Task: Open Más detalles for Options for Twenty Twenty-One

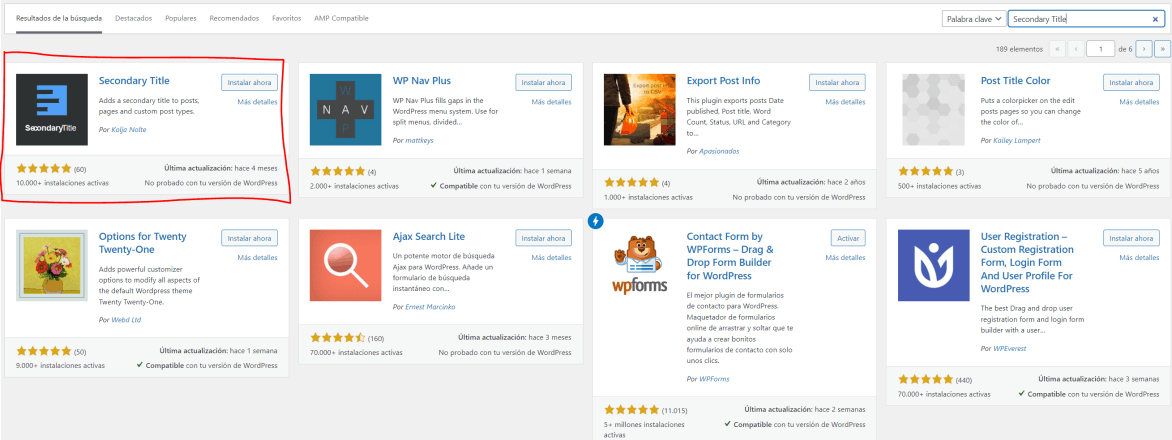Action: [x=257, y=258]
